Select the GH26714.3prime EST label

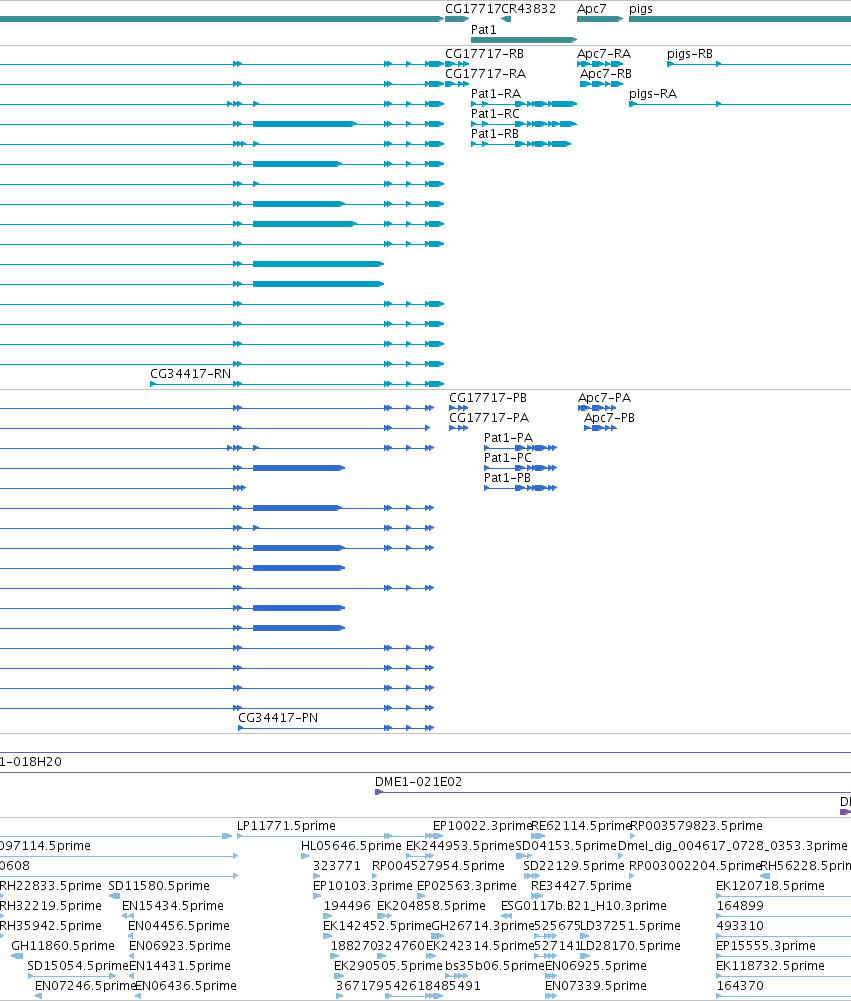point(482,926)
